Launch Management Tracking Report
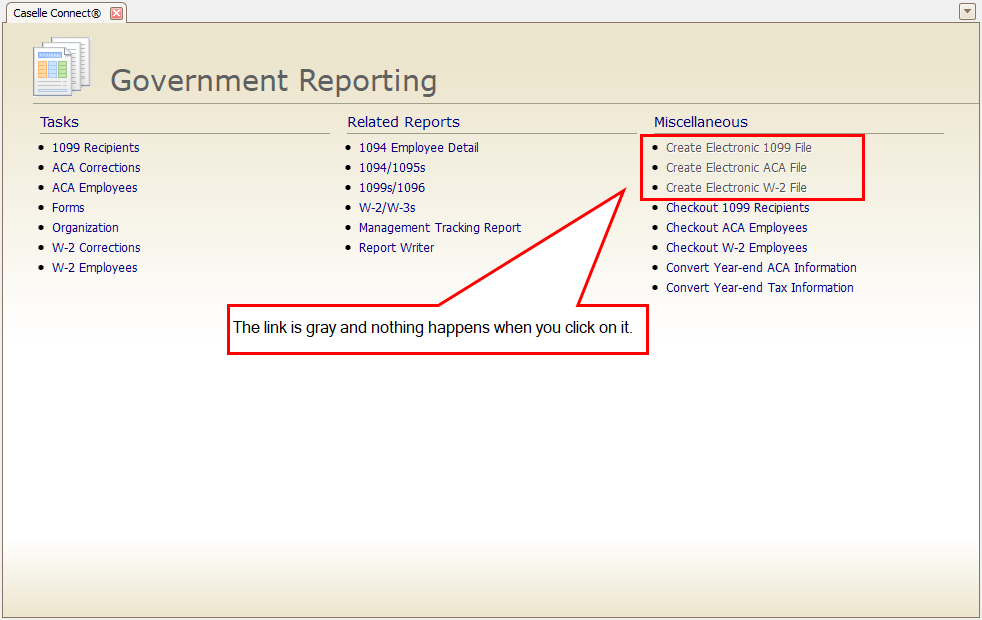The width and height of the screenshot is (982, 620). coord(440,228)
